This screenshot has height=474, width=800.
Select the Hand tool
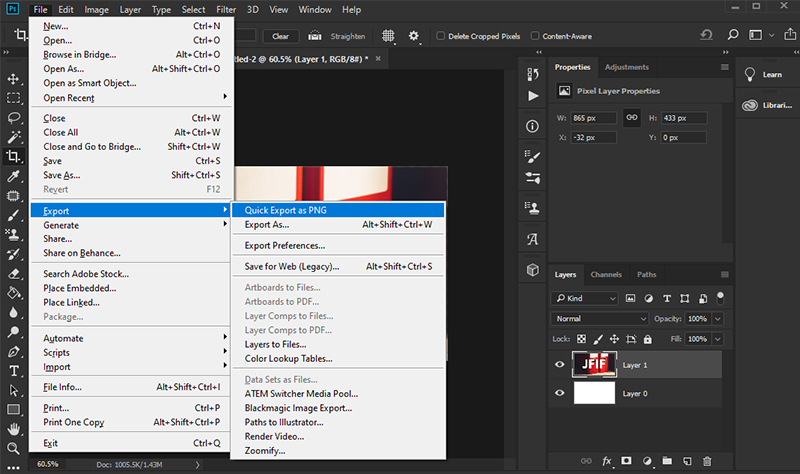click(x=13, y=429)
